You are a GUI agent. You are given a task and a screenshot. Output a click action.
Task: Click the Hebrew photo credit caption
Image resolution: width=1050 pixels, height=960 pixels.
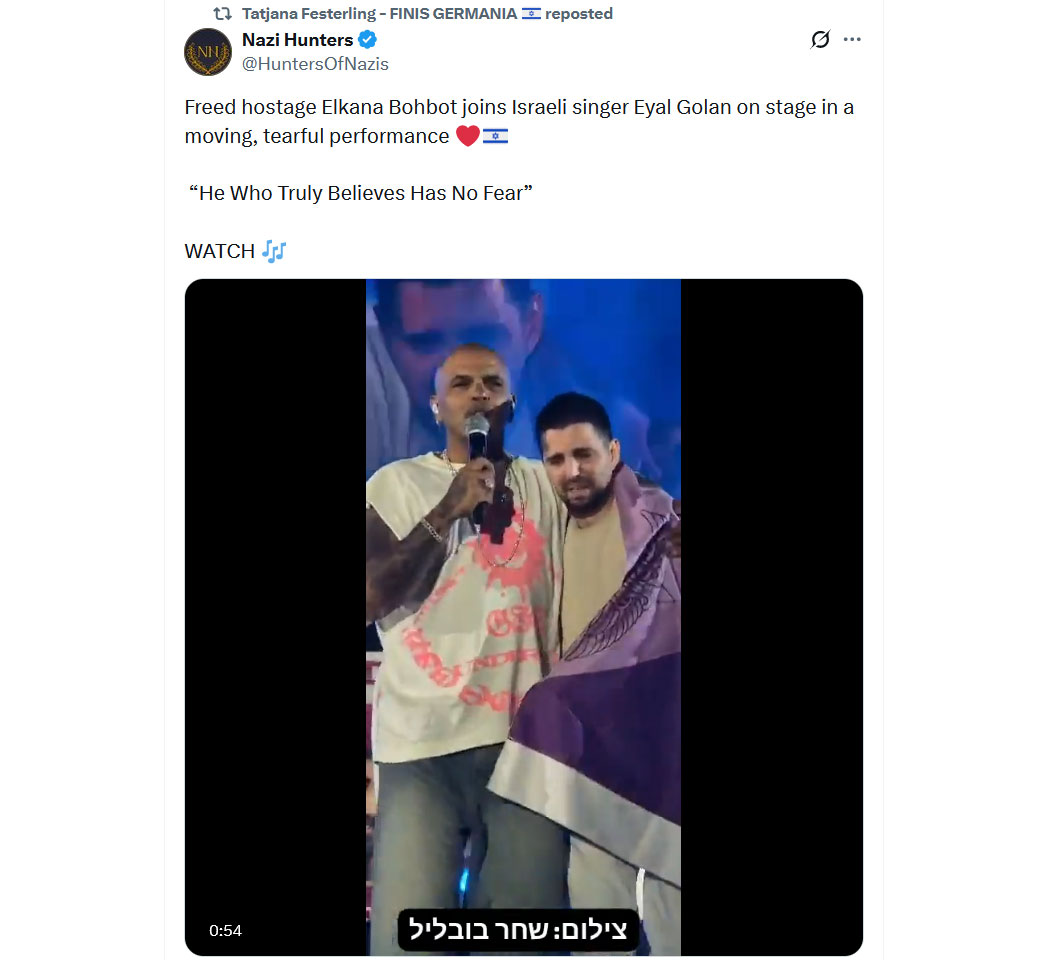[x=518, y=930]
